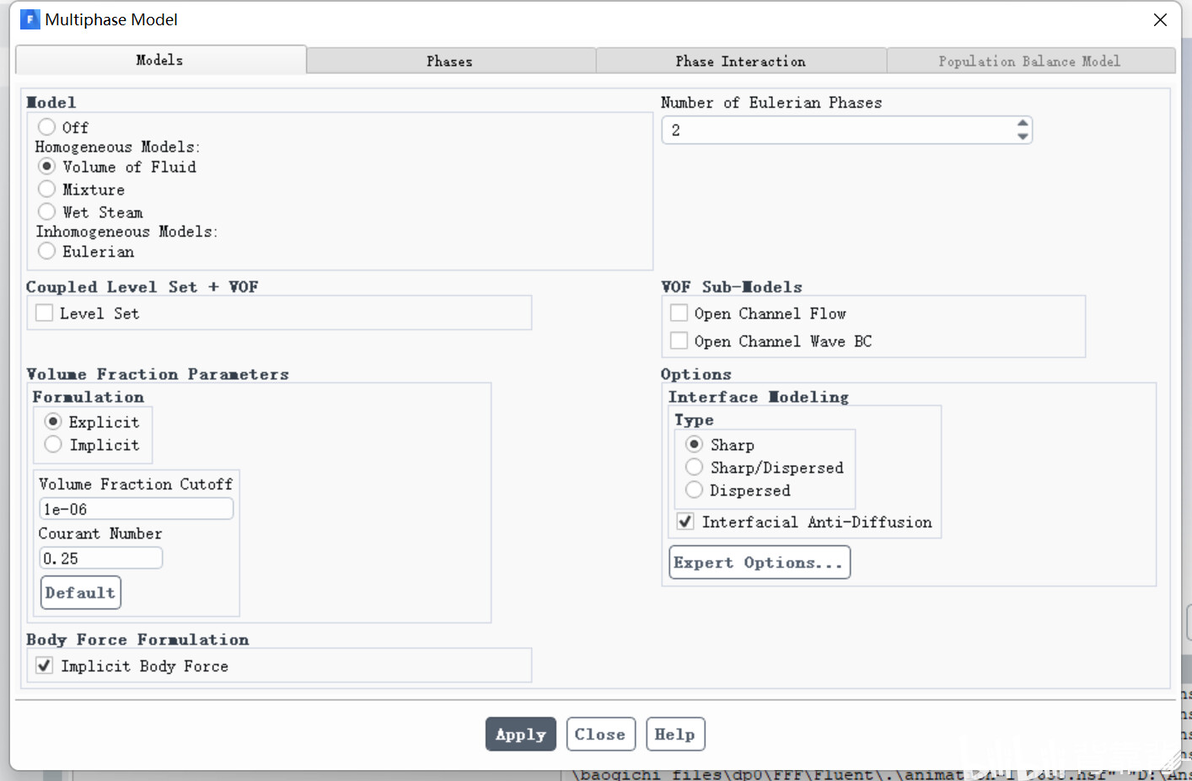Close the Multiphase Model dialog window
1192x781 pixels.
(1160, 20)
